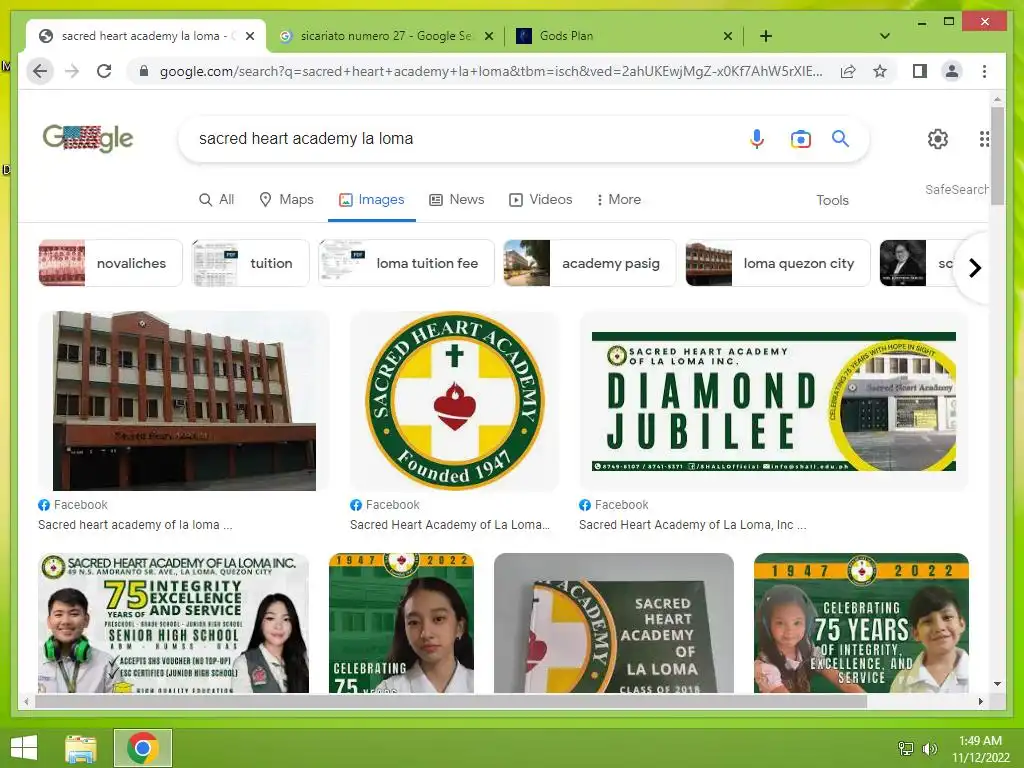Click the vertical page scrollbar
The height and width of the screenshot is (768, 1024).
997,155
